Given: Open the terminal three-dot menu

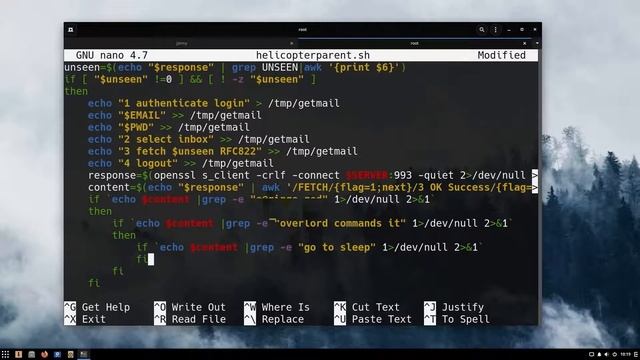Looking at the screenshot, I should [496, 30].
